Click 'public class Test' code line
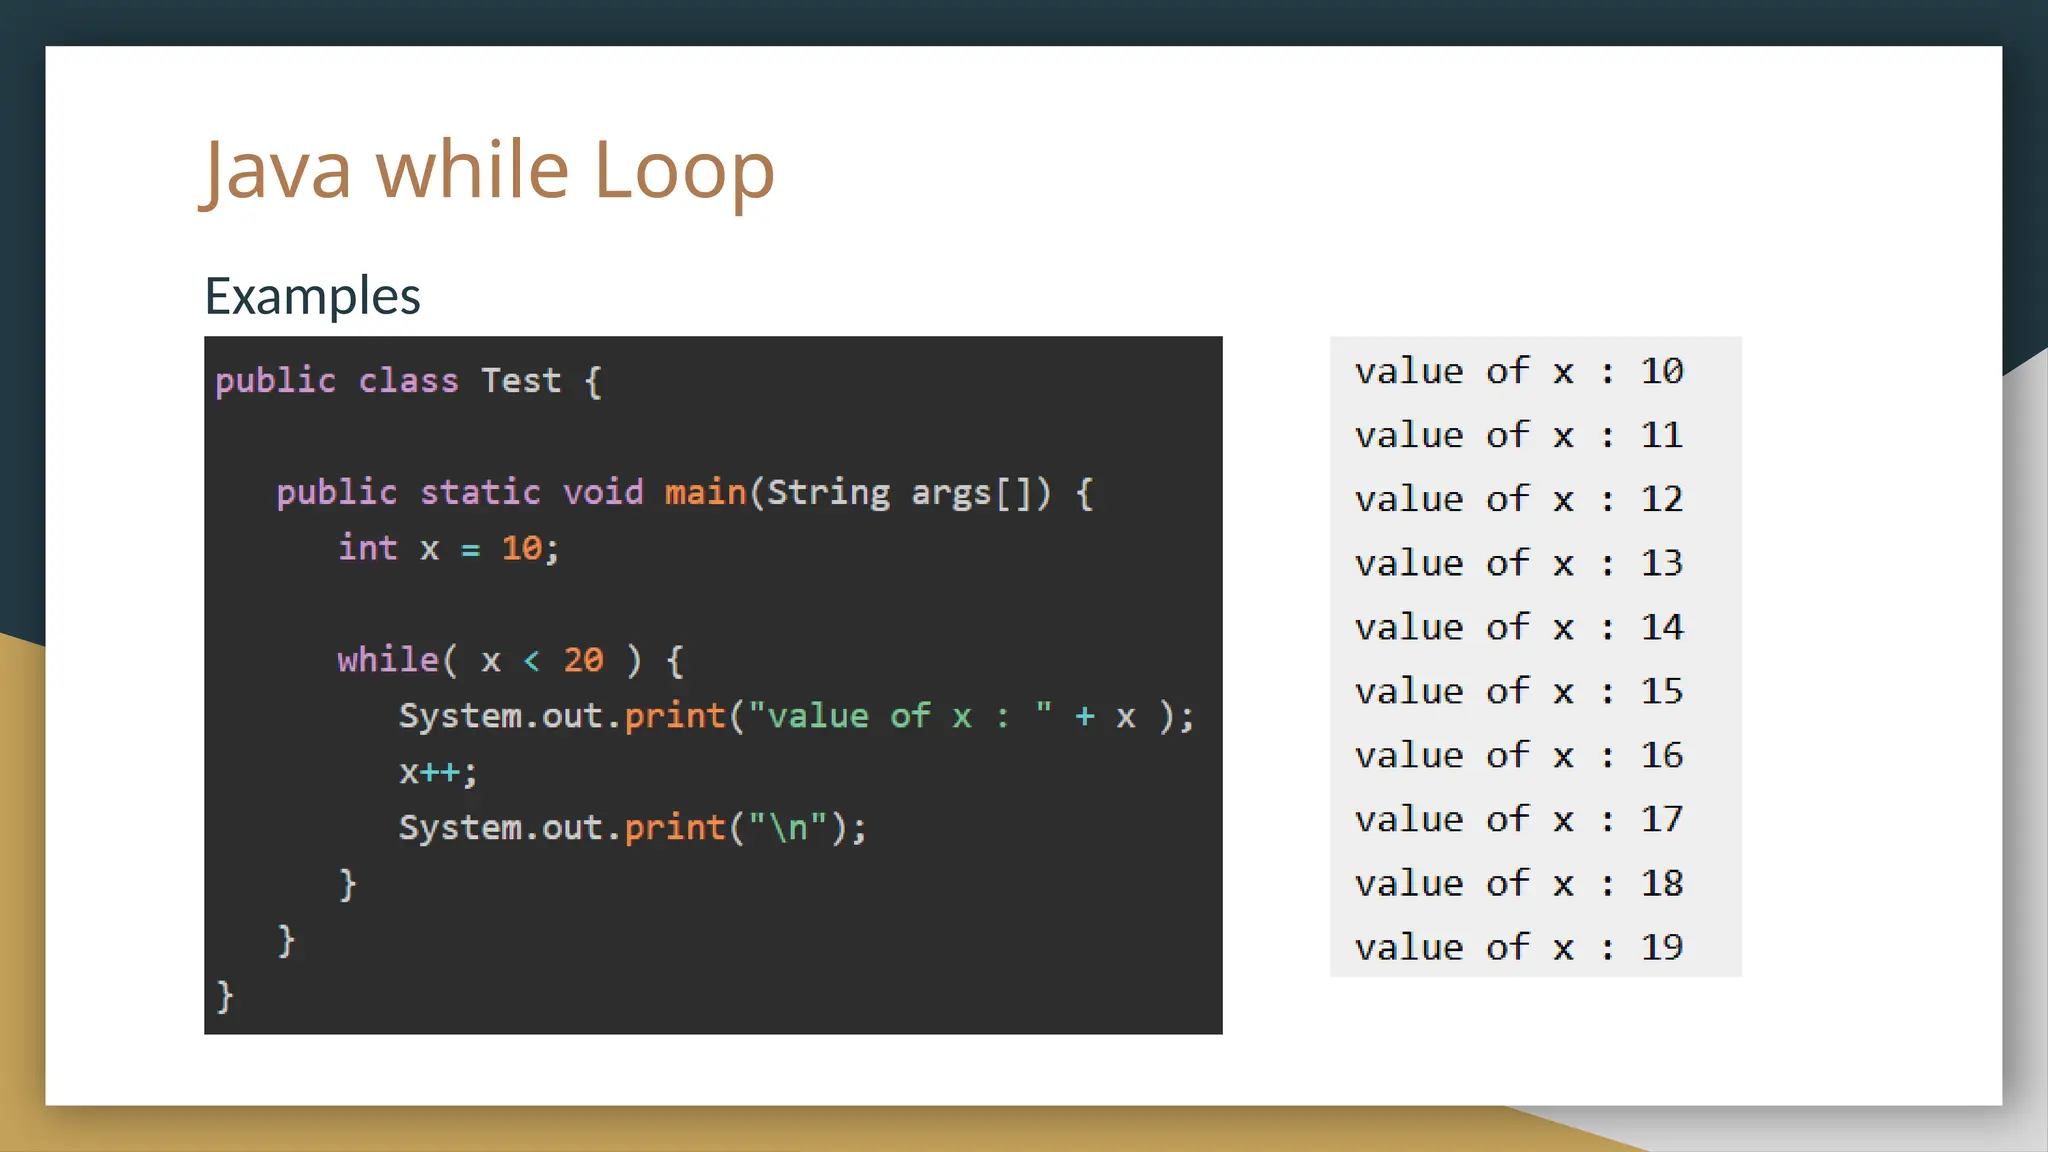The image size is (2048, 1152). point(408,381)
